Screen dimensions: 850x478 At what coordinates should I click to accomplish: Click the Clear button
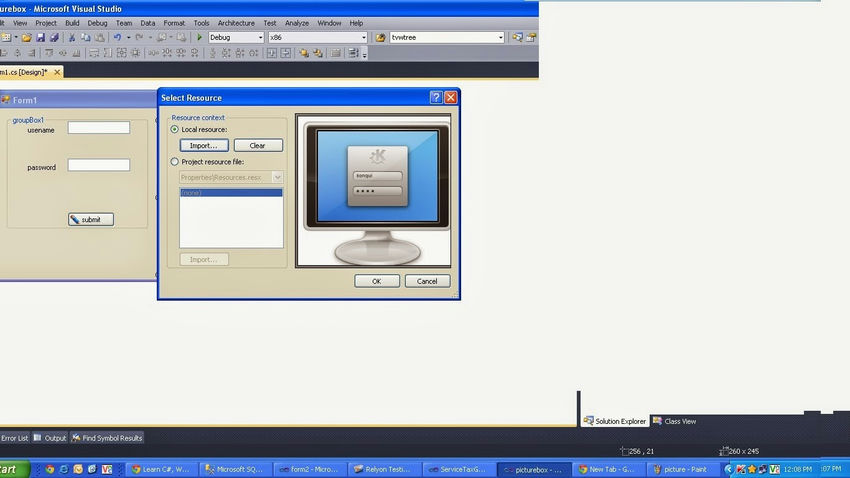(258, 145)
